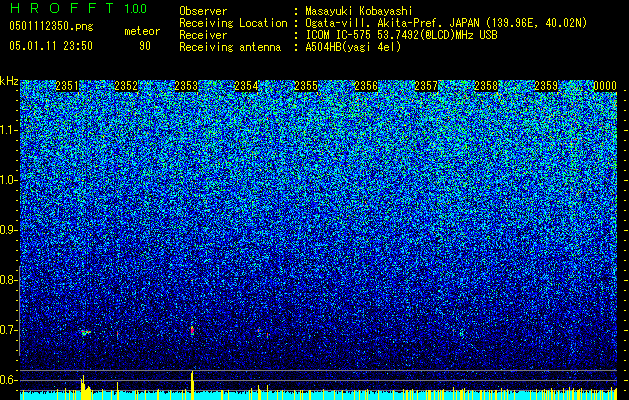The width and height of the screenshot is (629, 400).
Task: Click the version number 1.0.0
Action: [x=136, y=9]
